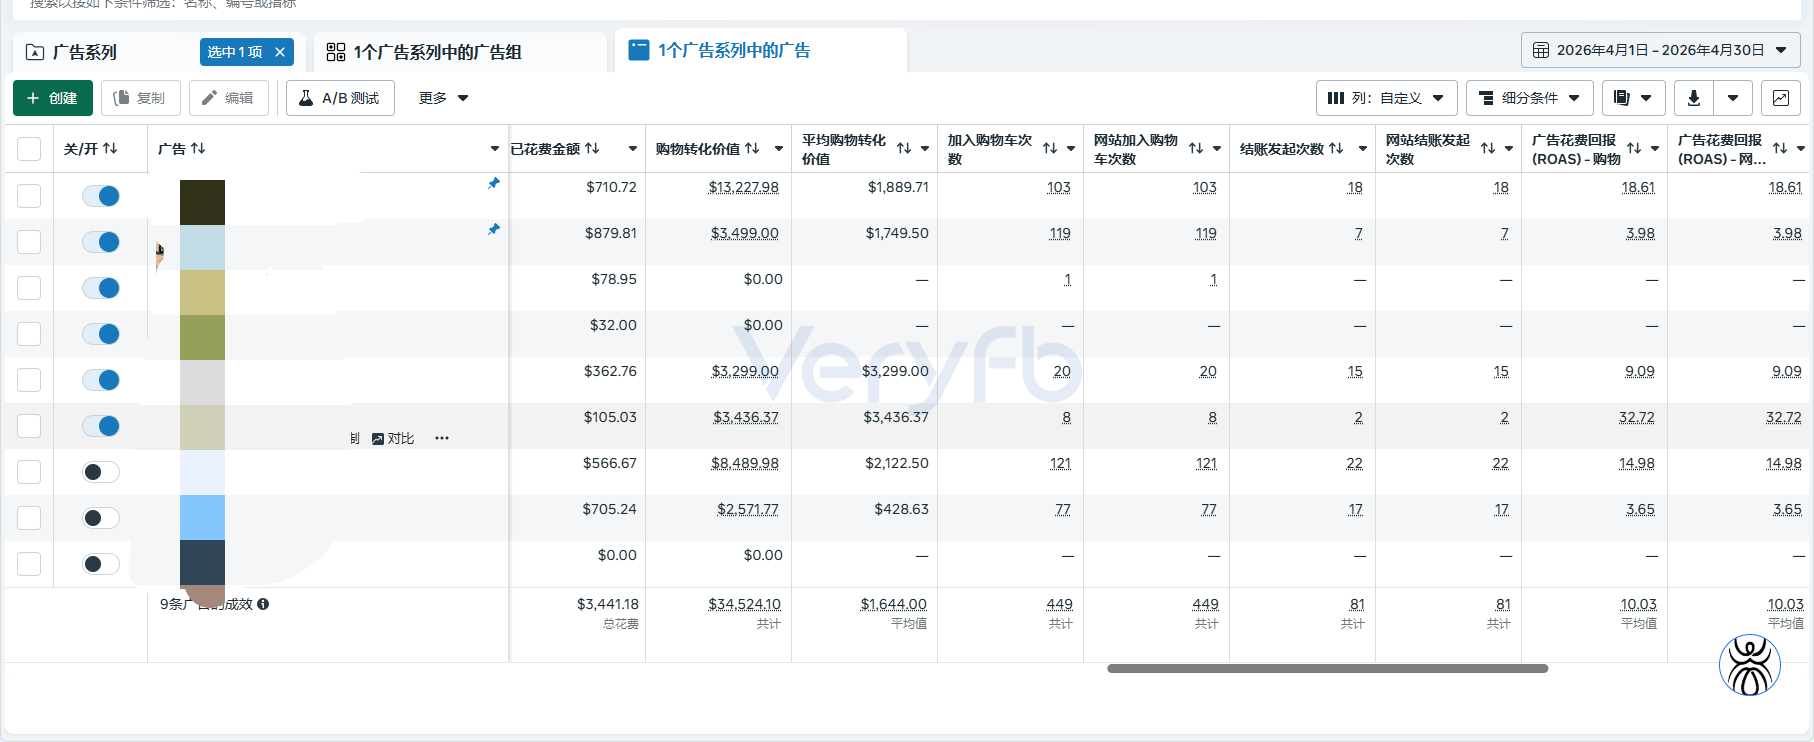Click the spider assistant icon
This screenshot has height=742, width=1814.
tap(1750, 665)
